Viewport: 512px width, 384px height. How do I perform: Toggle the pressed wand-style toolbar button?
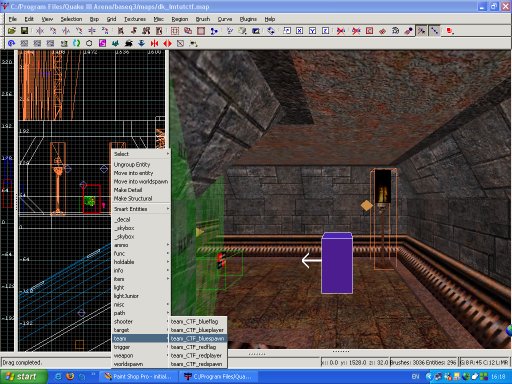[x=421, y=31]
